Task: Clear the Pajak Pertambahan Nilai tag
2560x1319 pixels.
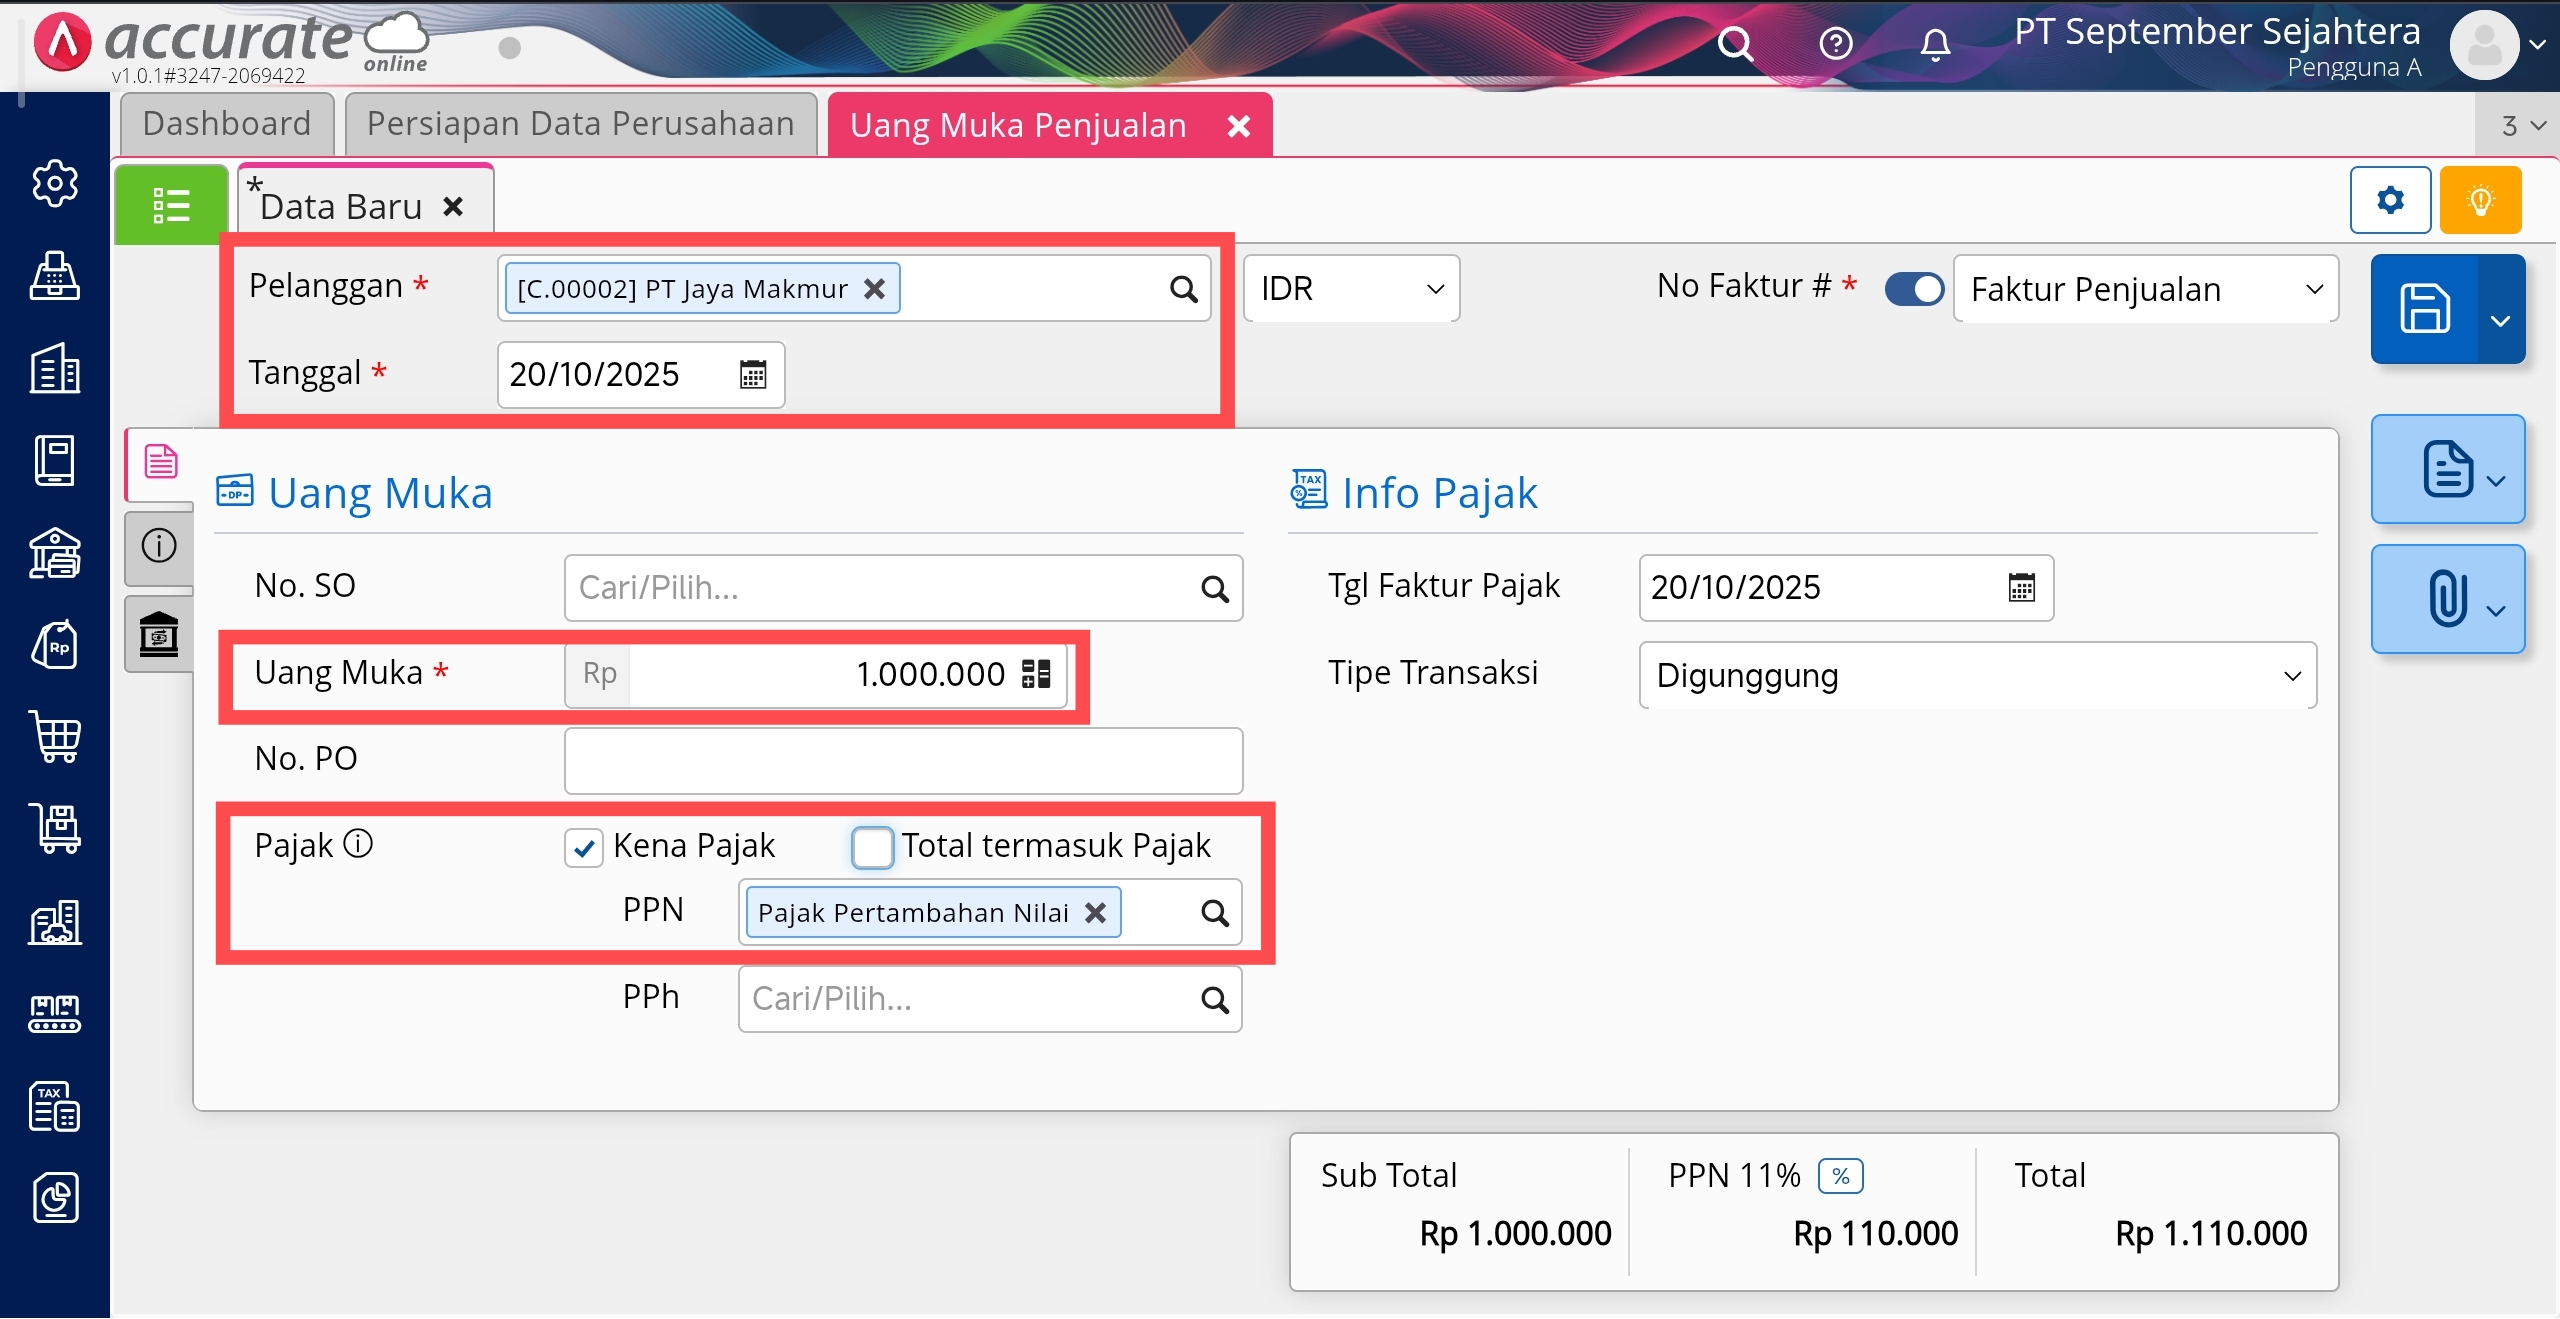Action: coord(1096,913)
